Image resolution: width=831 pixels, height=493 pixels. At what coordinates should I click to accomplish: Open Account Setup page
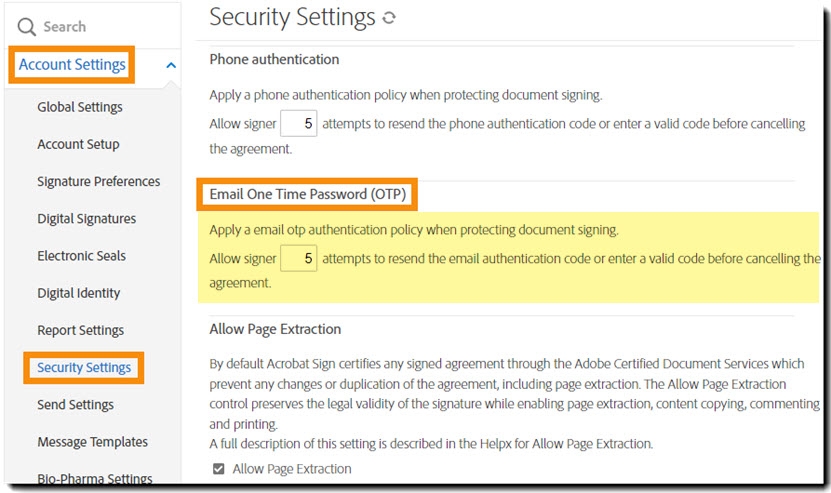pyautogui.click(x=78, y=144)
